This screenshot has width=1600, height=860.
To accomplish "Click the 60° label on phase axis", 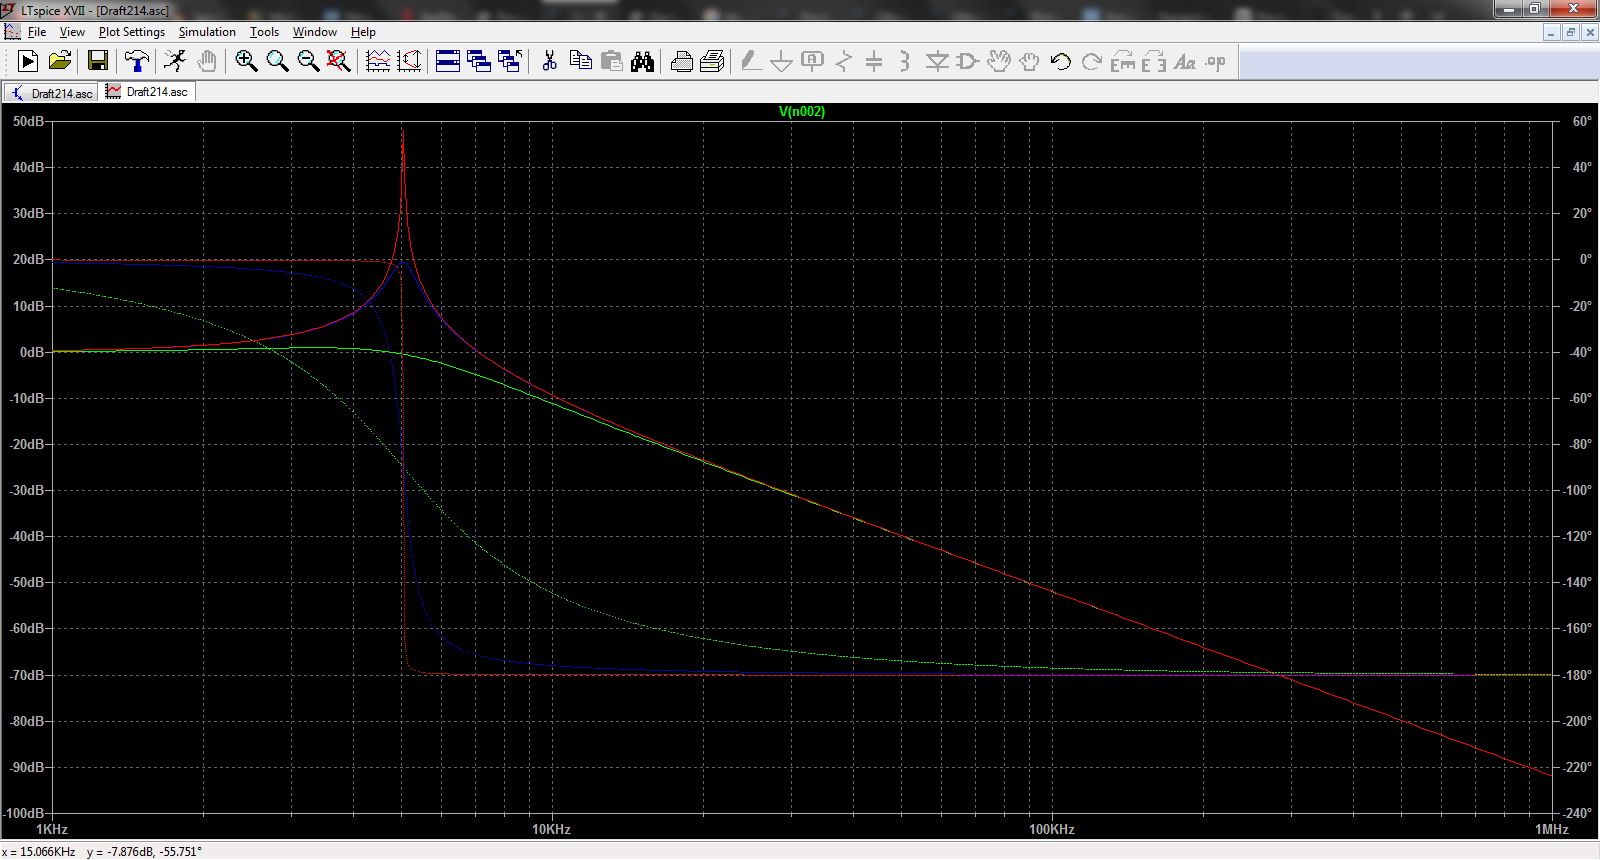I will click(1582, 121).
